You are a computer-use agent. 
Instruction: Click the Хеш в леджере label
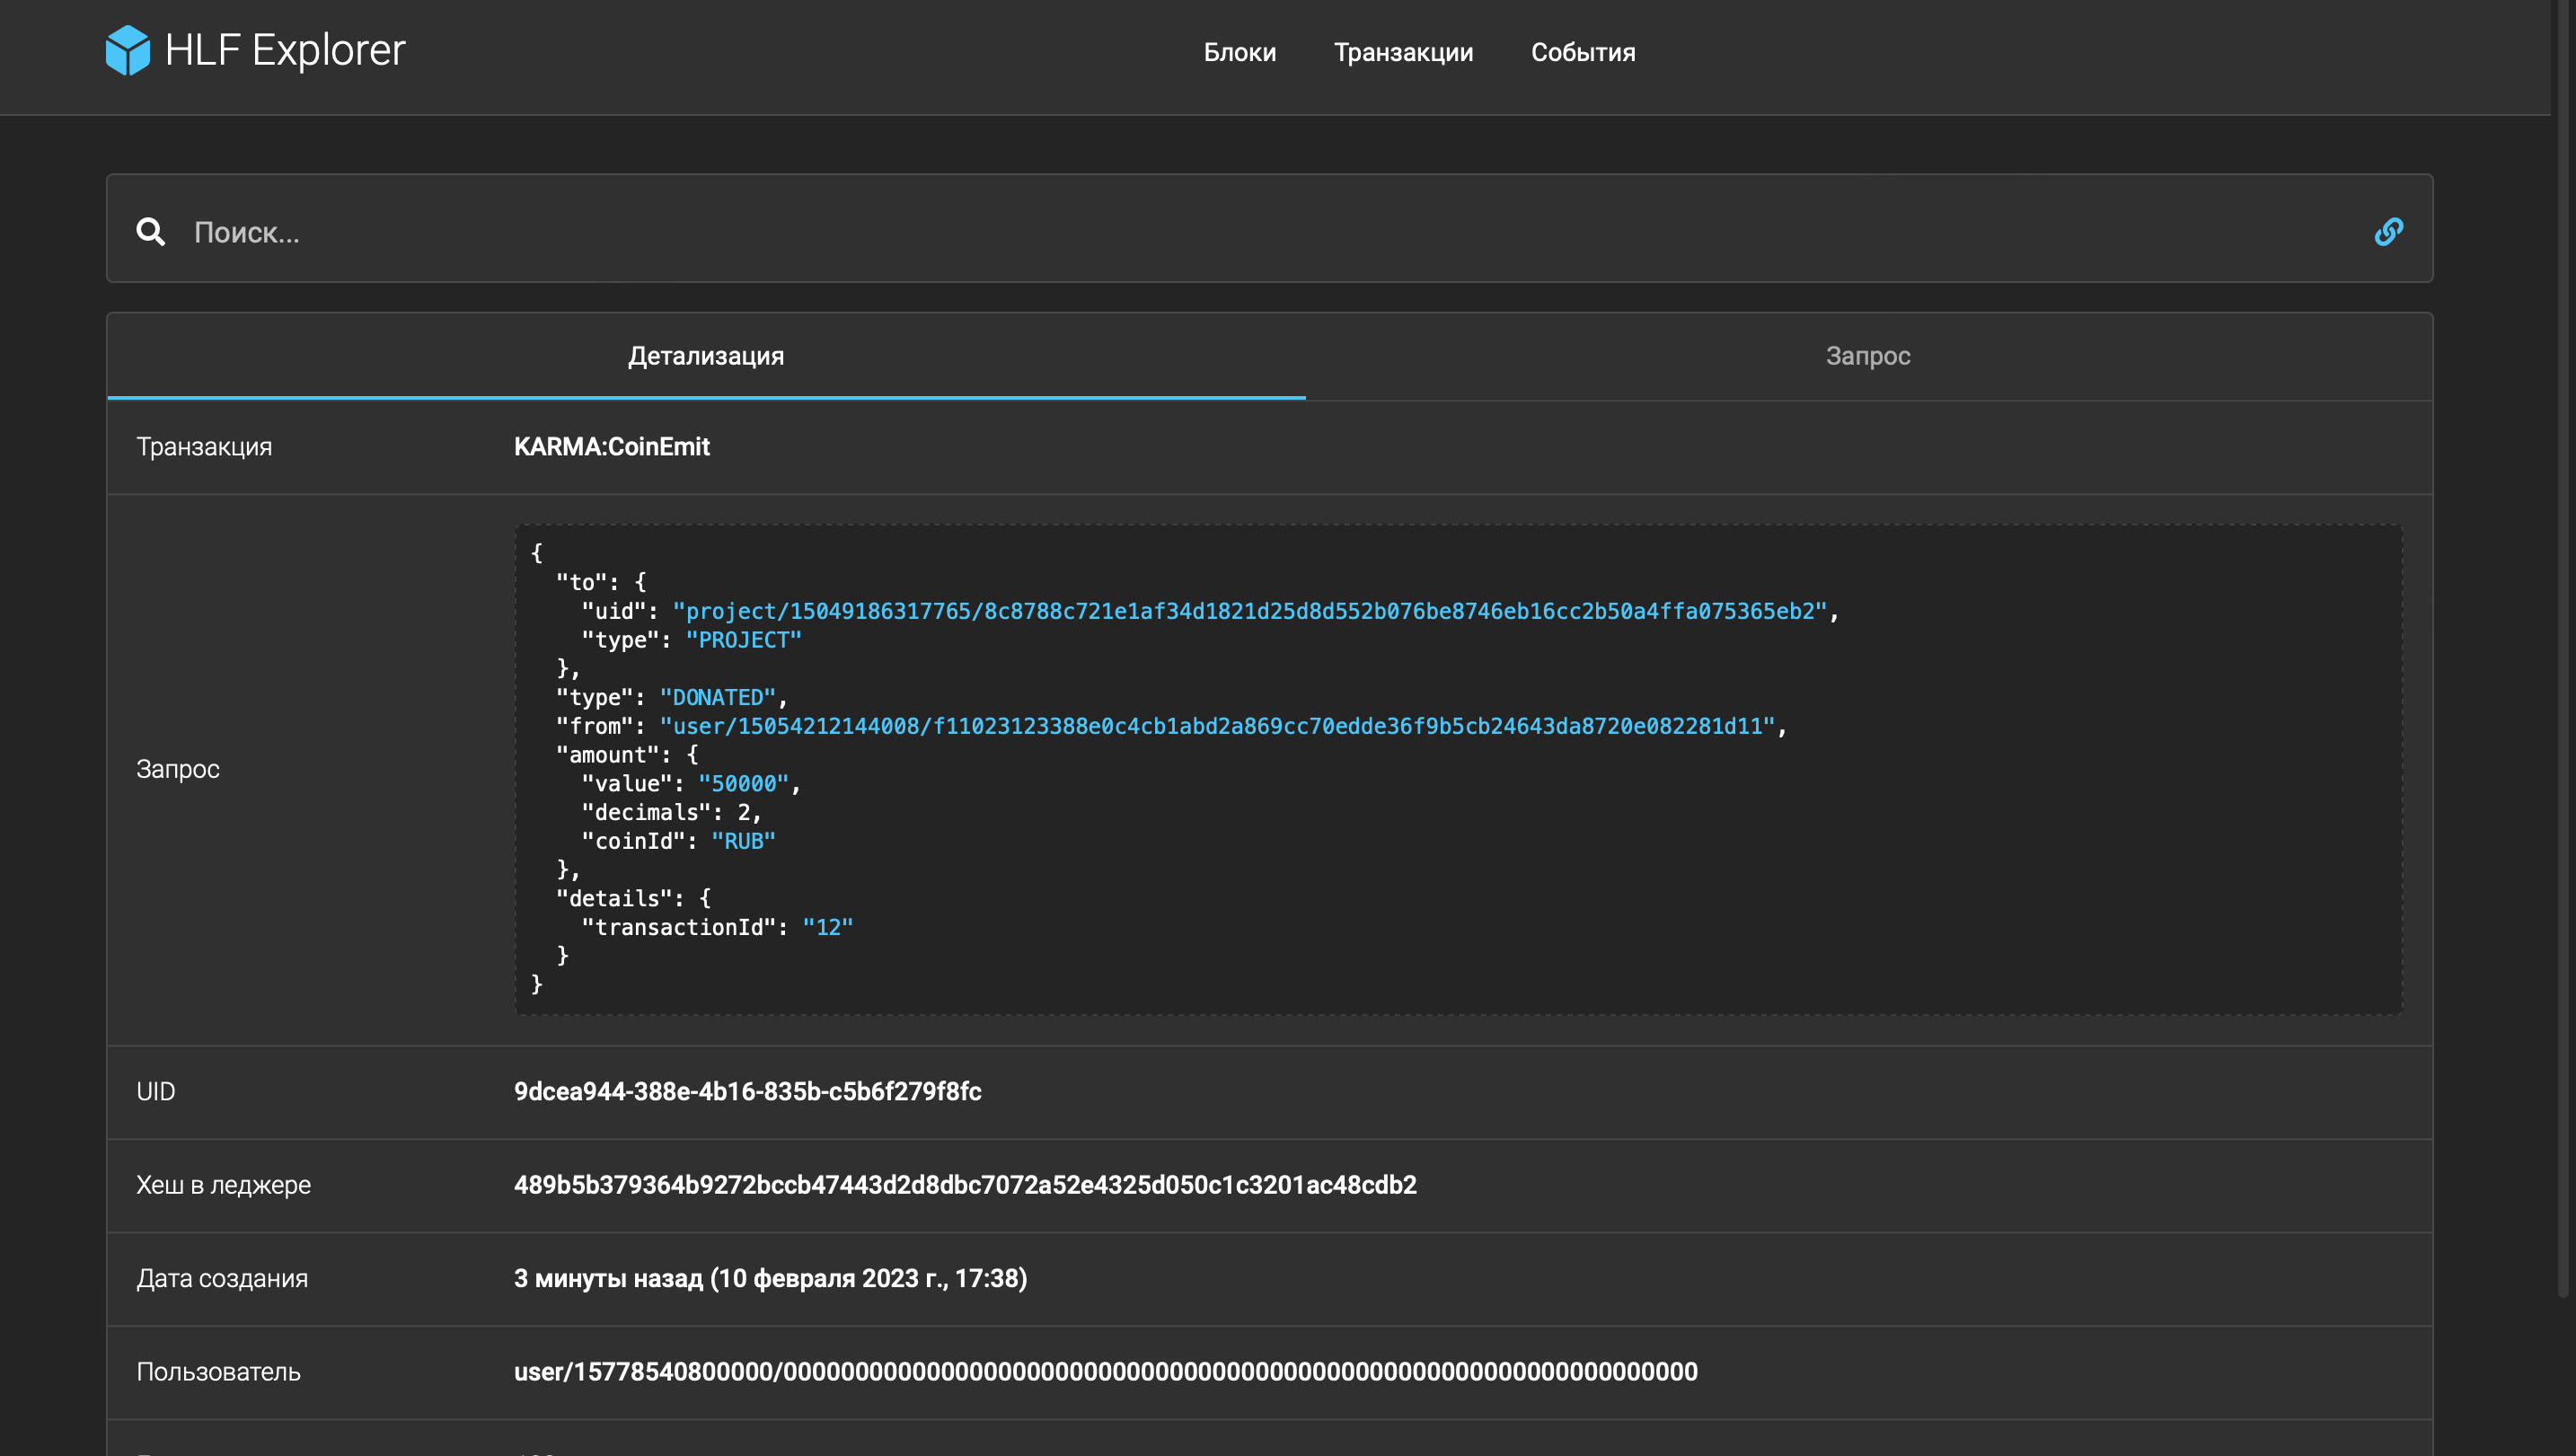(223, 1185)
